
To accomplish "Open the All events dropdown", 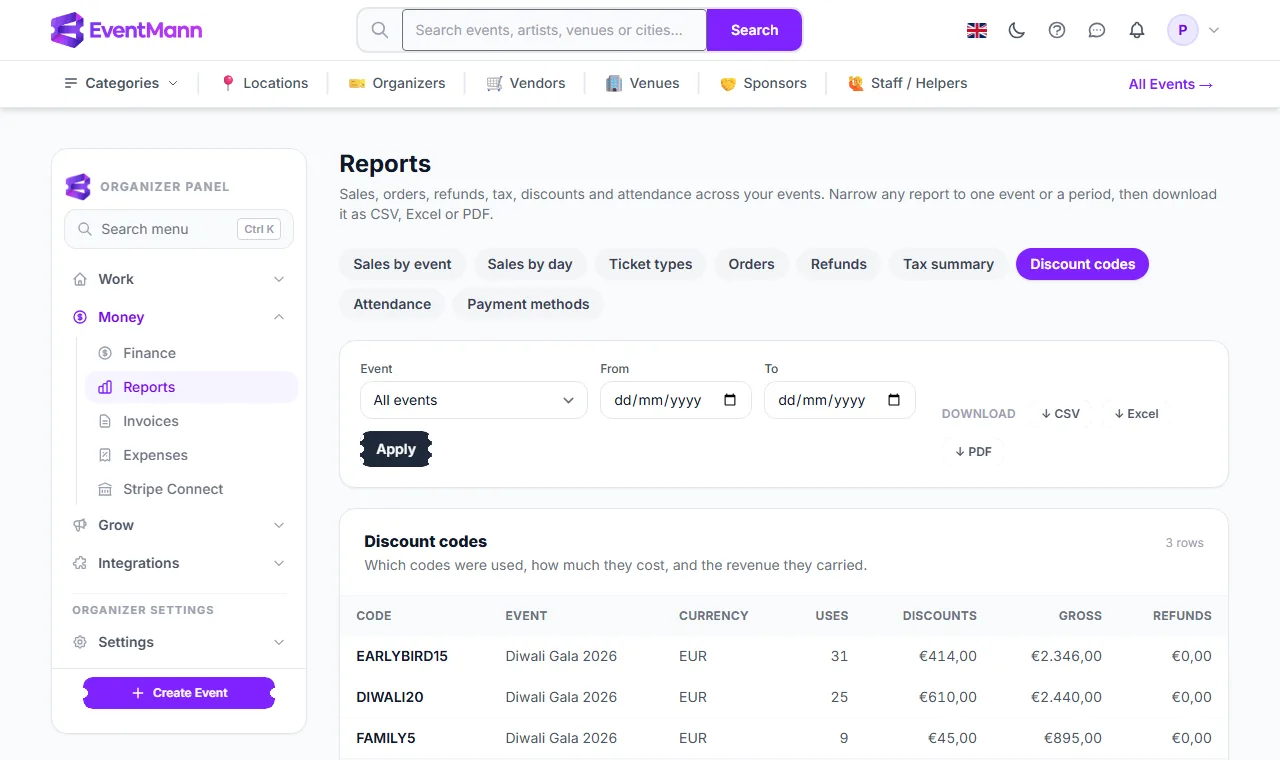I will 474,400.
